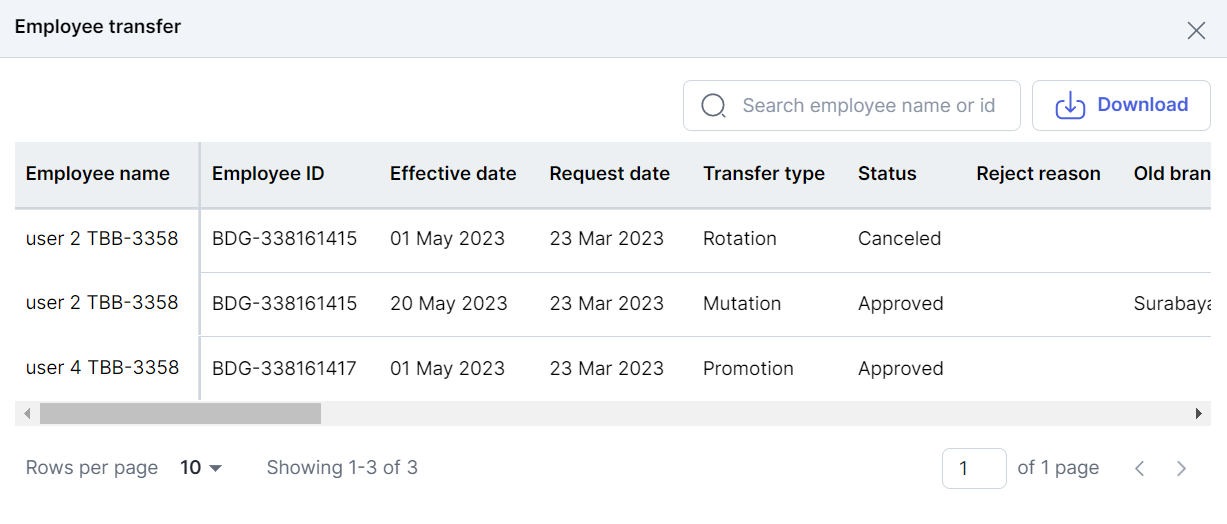
Task: Click the Transfer type column header
Action: [764, 174]
